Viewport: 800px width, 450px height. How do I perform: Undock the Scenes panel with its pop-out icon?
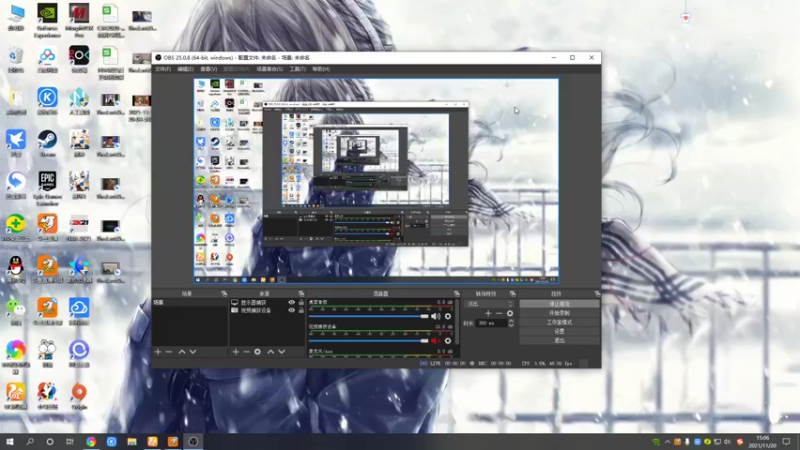pos(224,294)
